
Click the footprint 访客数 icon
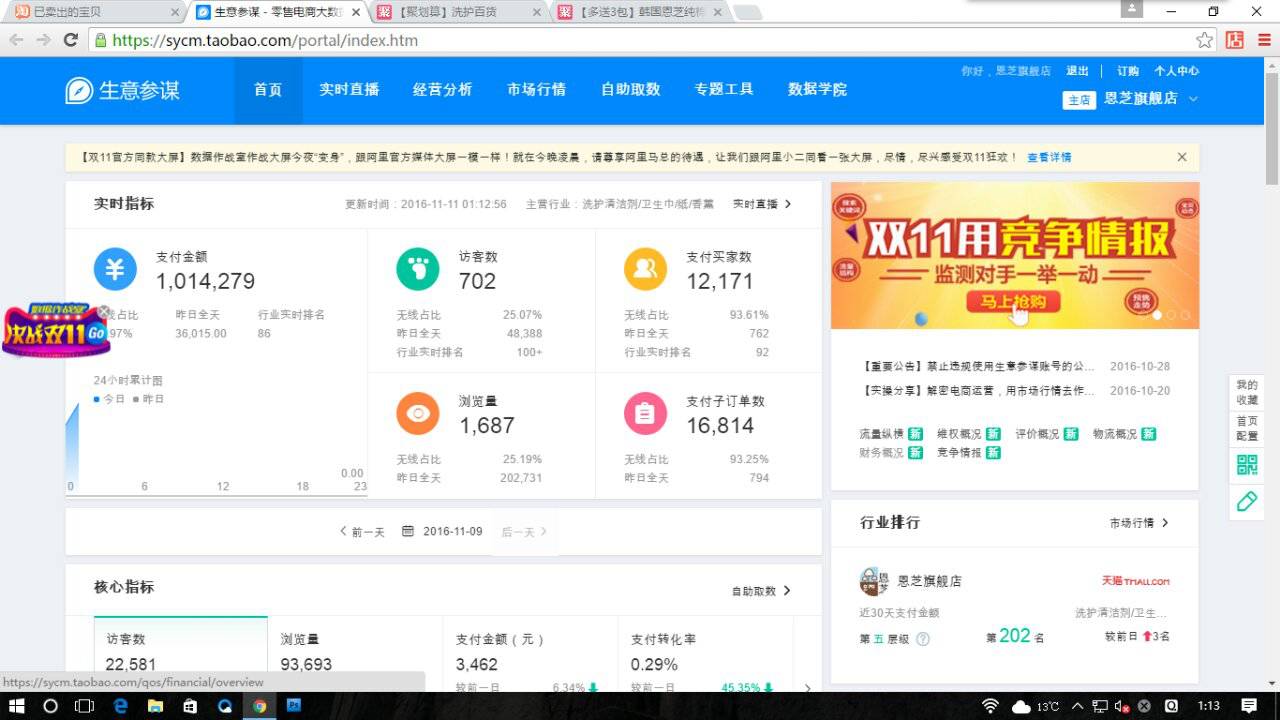click(x=417, y=269)
